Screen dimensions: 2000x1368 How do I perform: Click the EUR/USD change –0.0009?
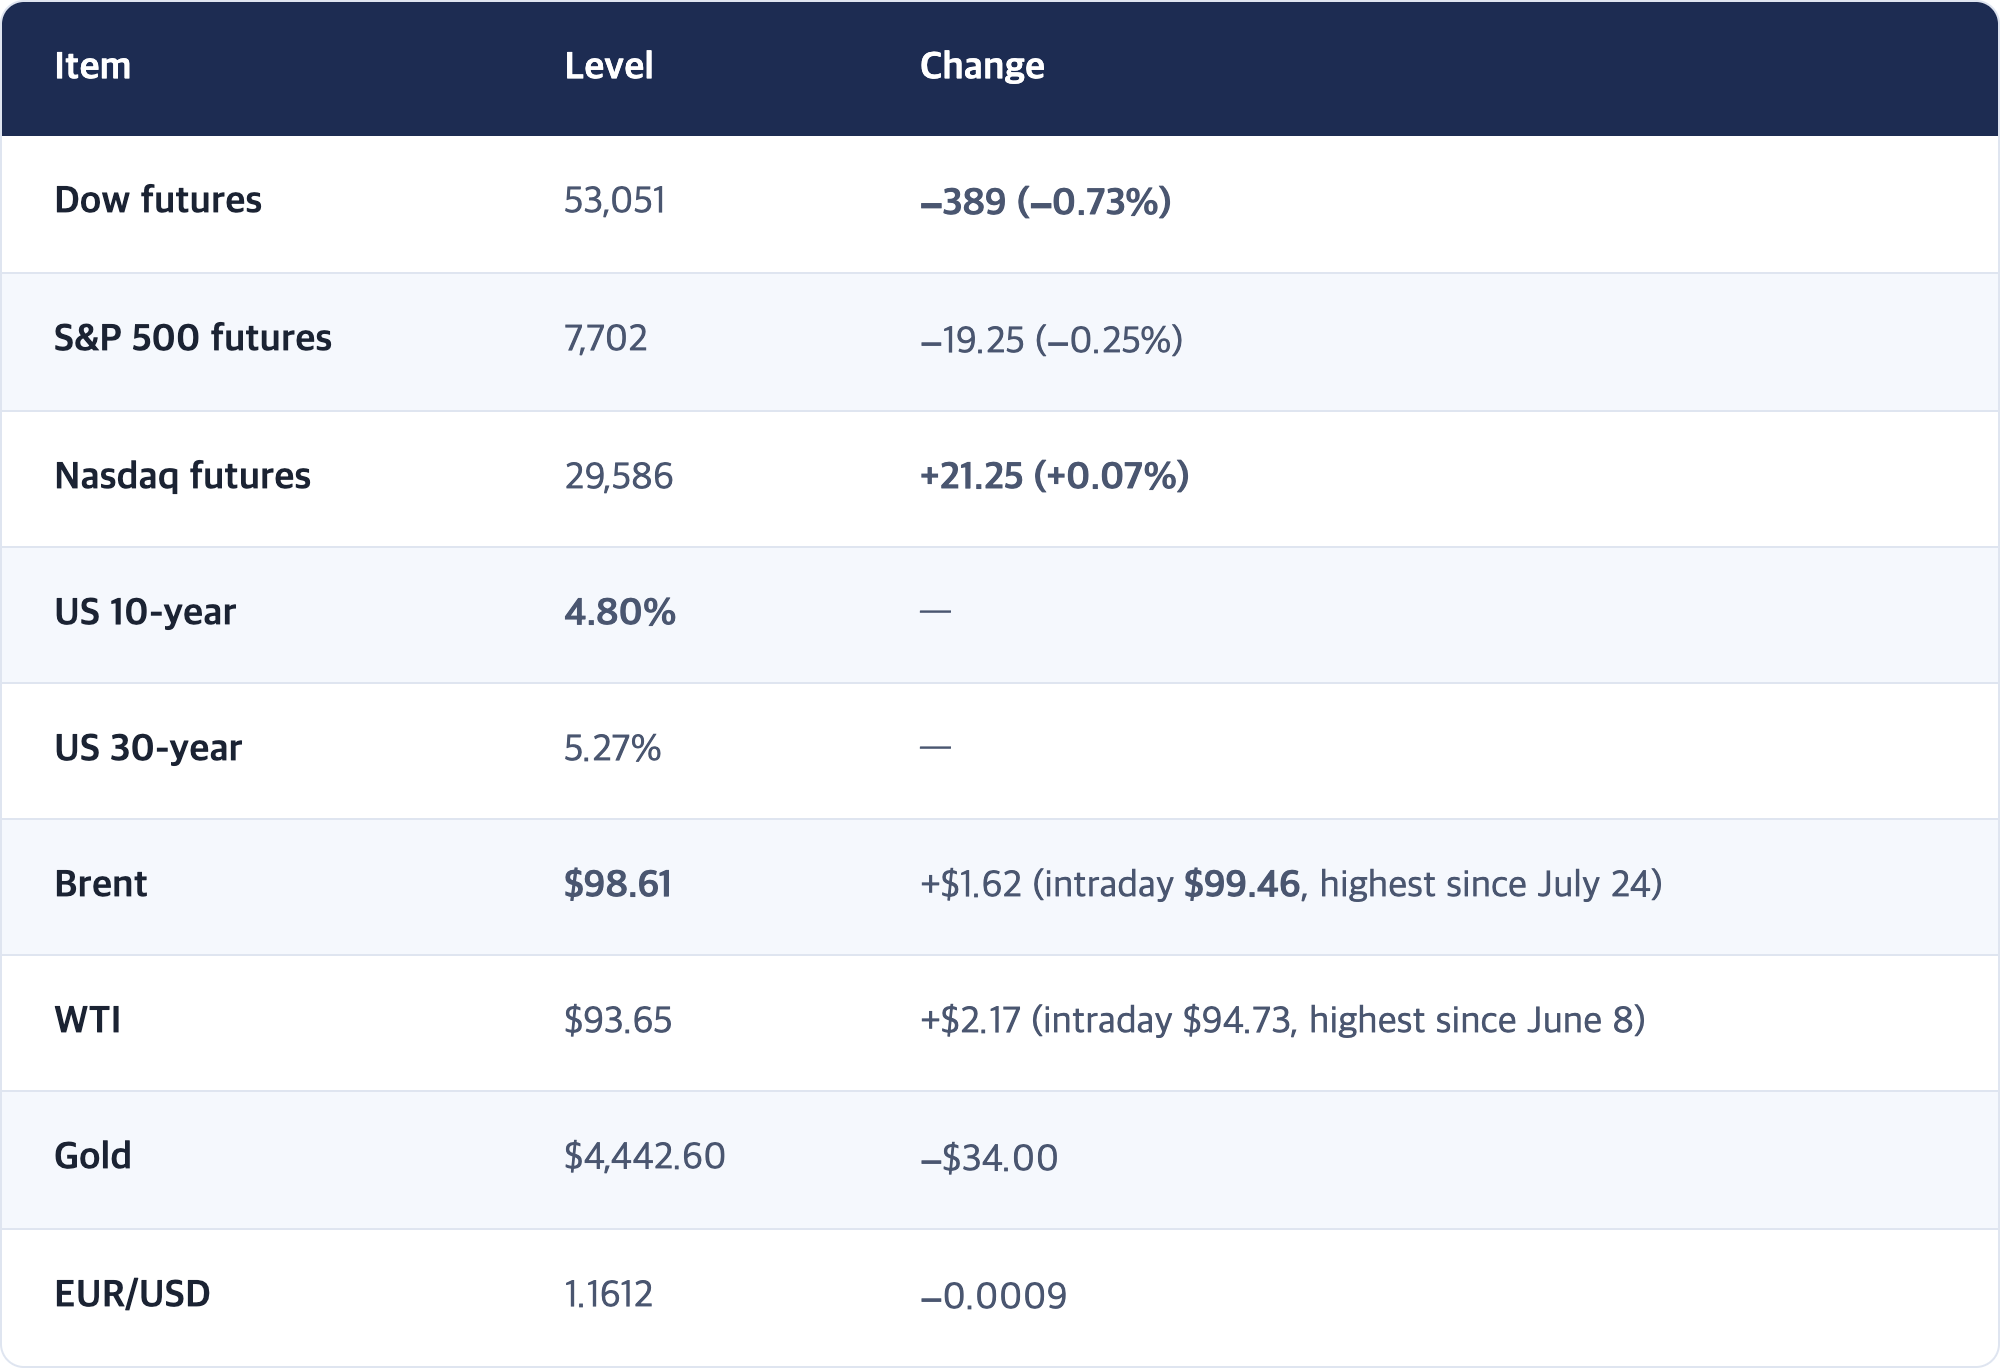[993, 1296]
